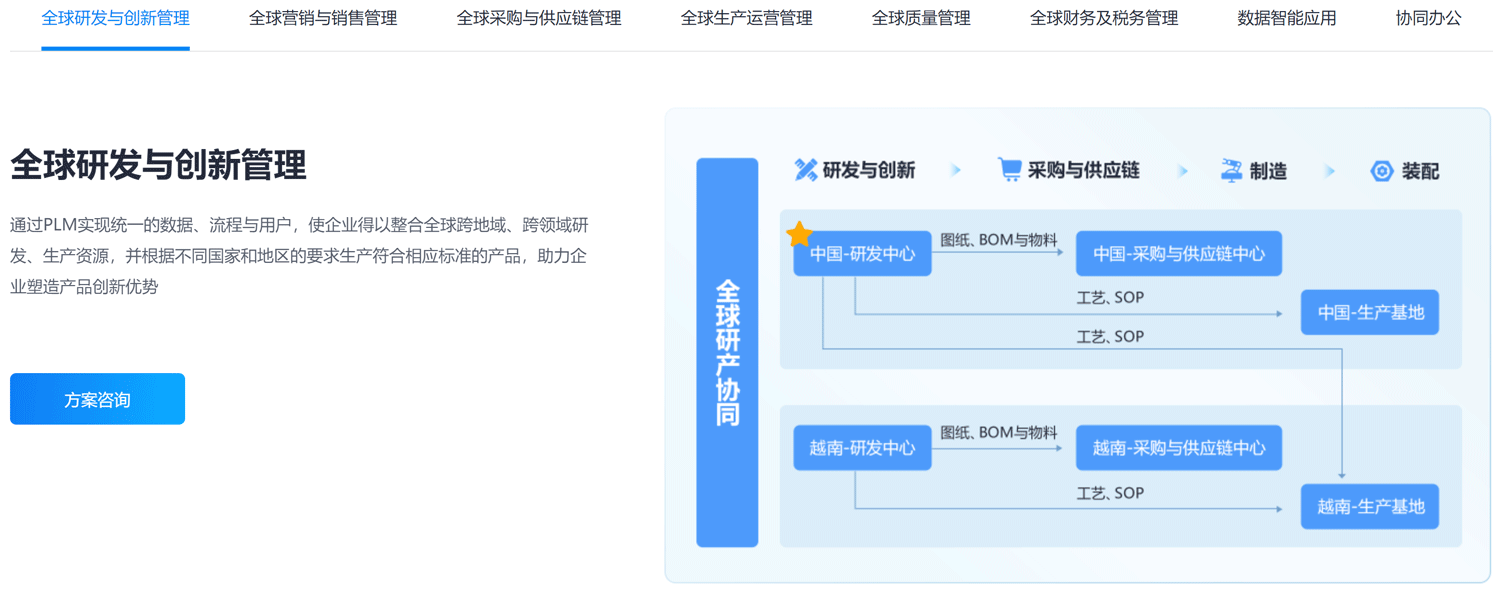Select the 全球生产运营管理 tab
This screenshot has width=1500, height=601.
[x=746, y=18]
